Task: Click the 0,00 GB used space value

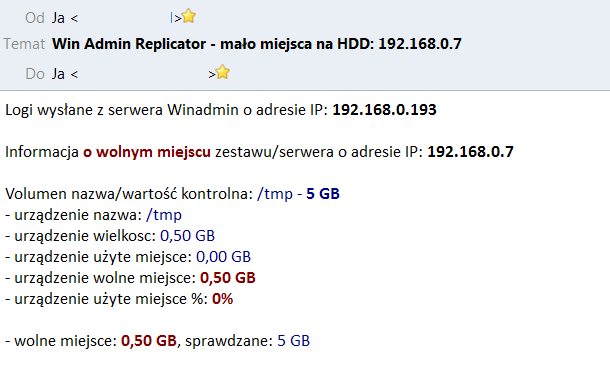Action: tap(223, 257)
